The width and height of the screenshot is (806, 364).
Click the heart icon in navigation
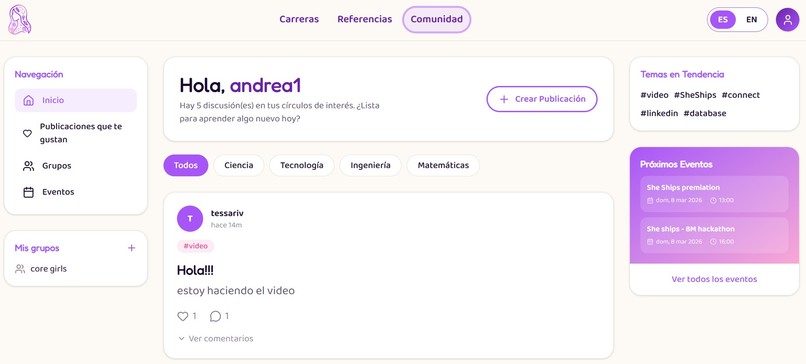tap(28, 133)
